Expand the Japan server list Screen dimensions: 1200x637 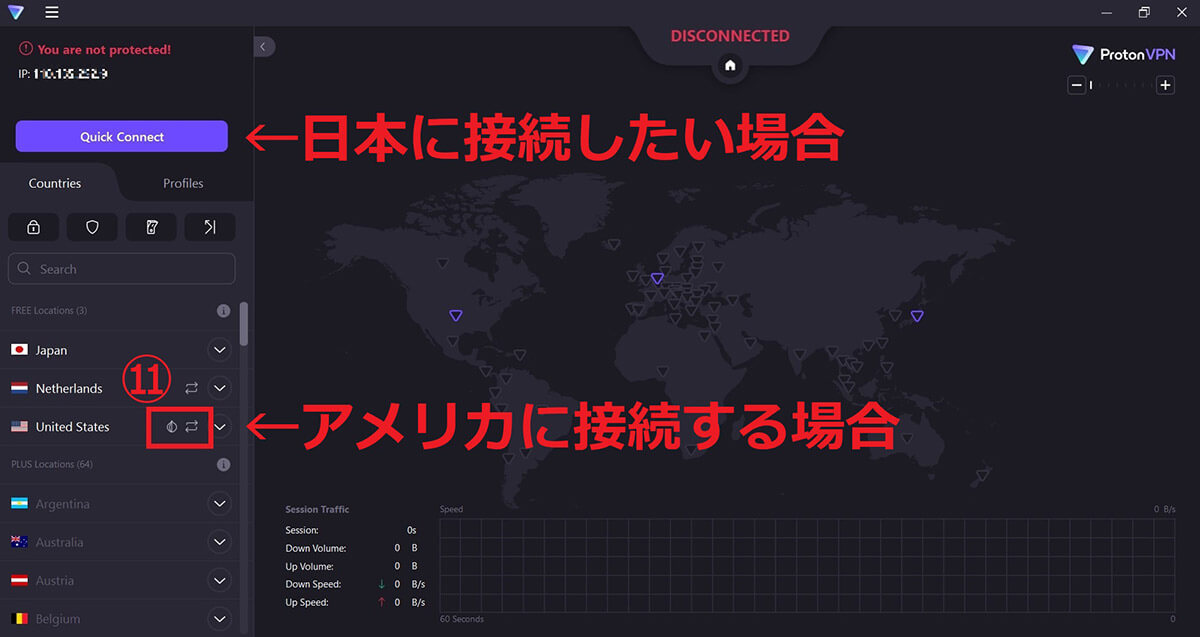click(x=219, y=350)
